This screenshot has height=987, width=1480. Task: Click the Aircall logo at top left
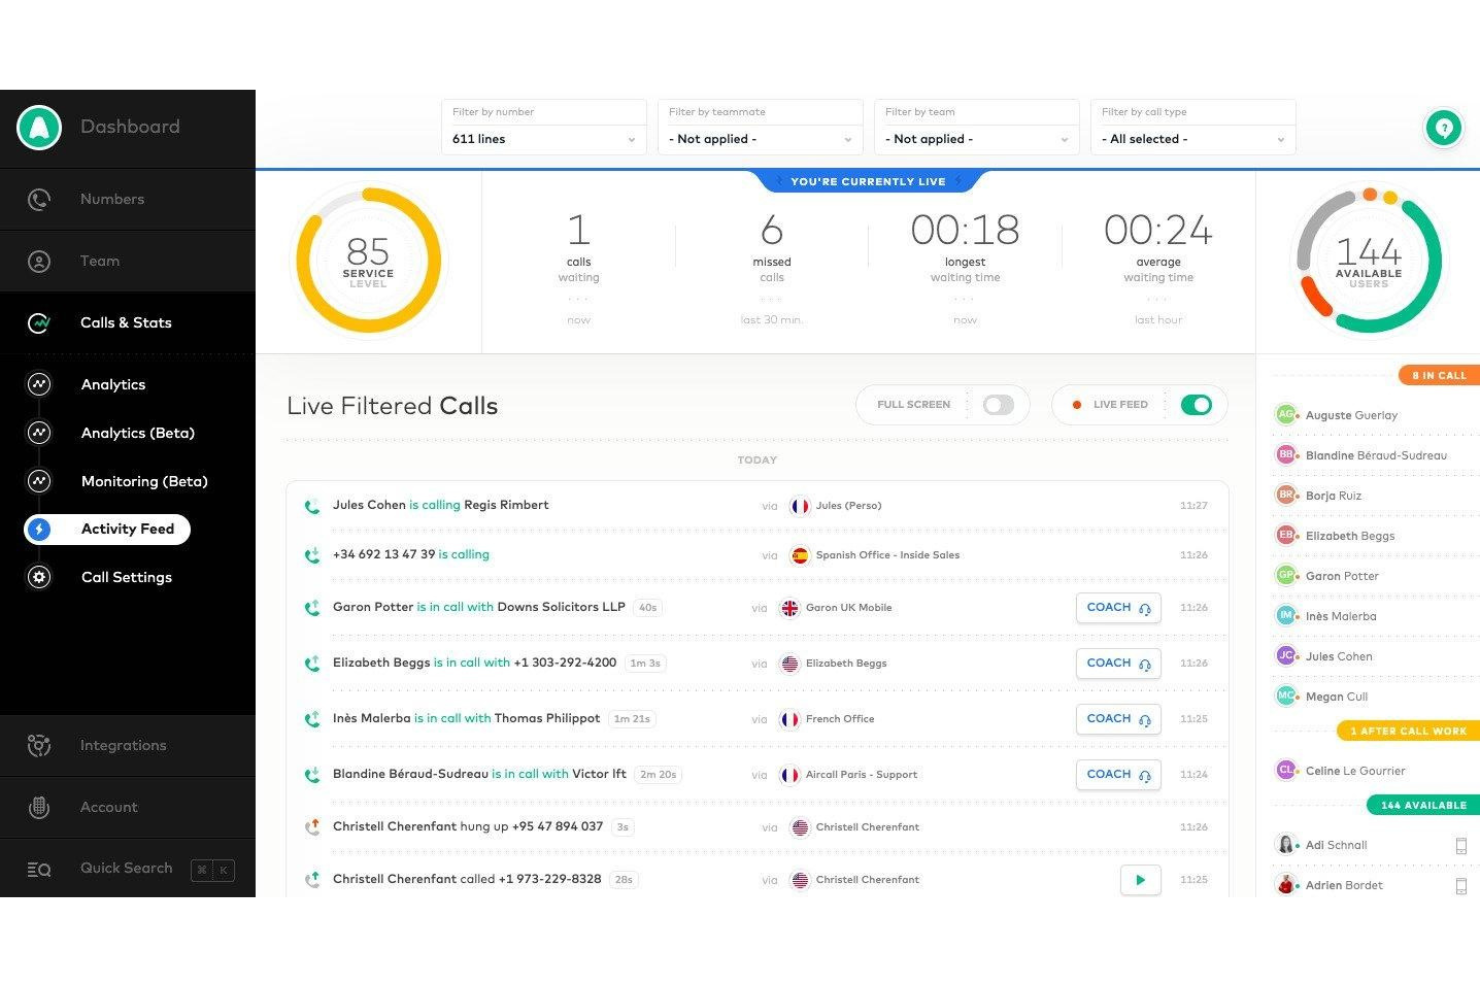38,127
